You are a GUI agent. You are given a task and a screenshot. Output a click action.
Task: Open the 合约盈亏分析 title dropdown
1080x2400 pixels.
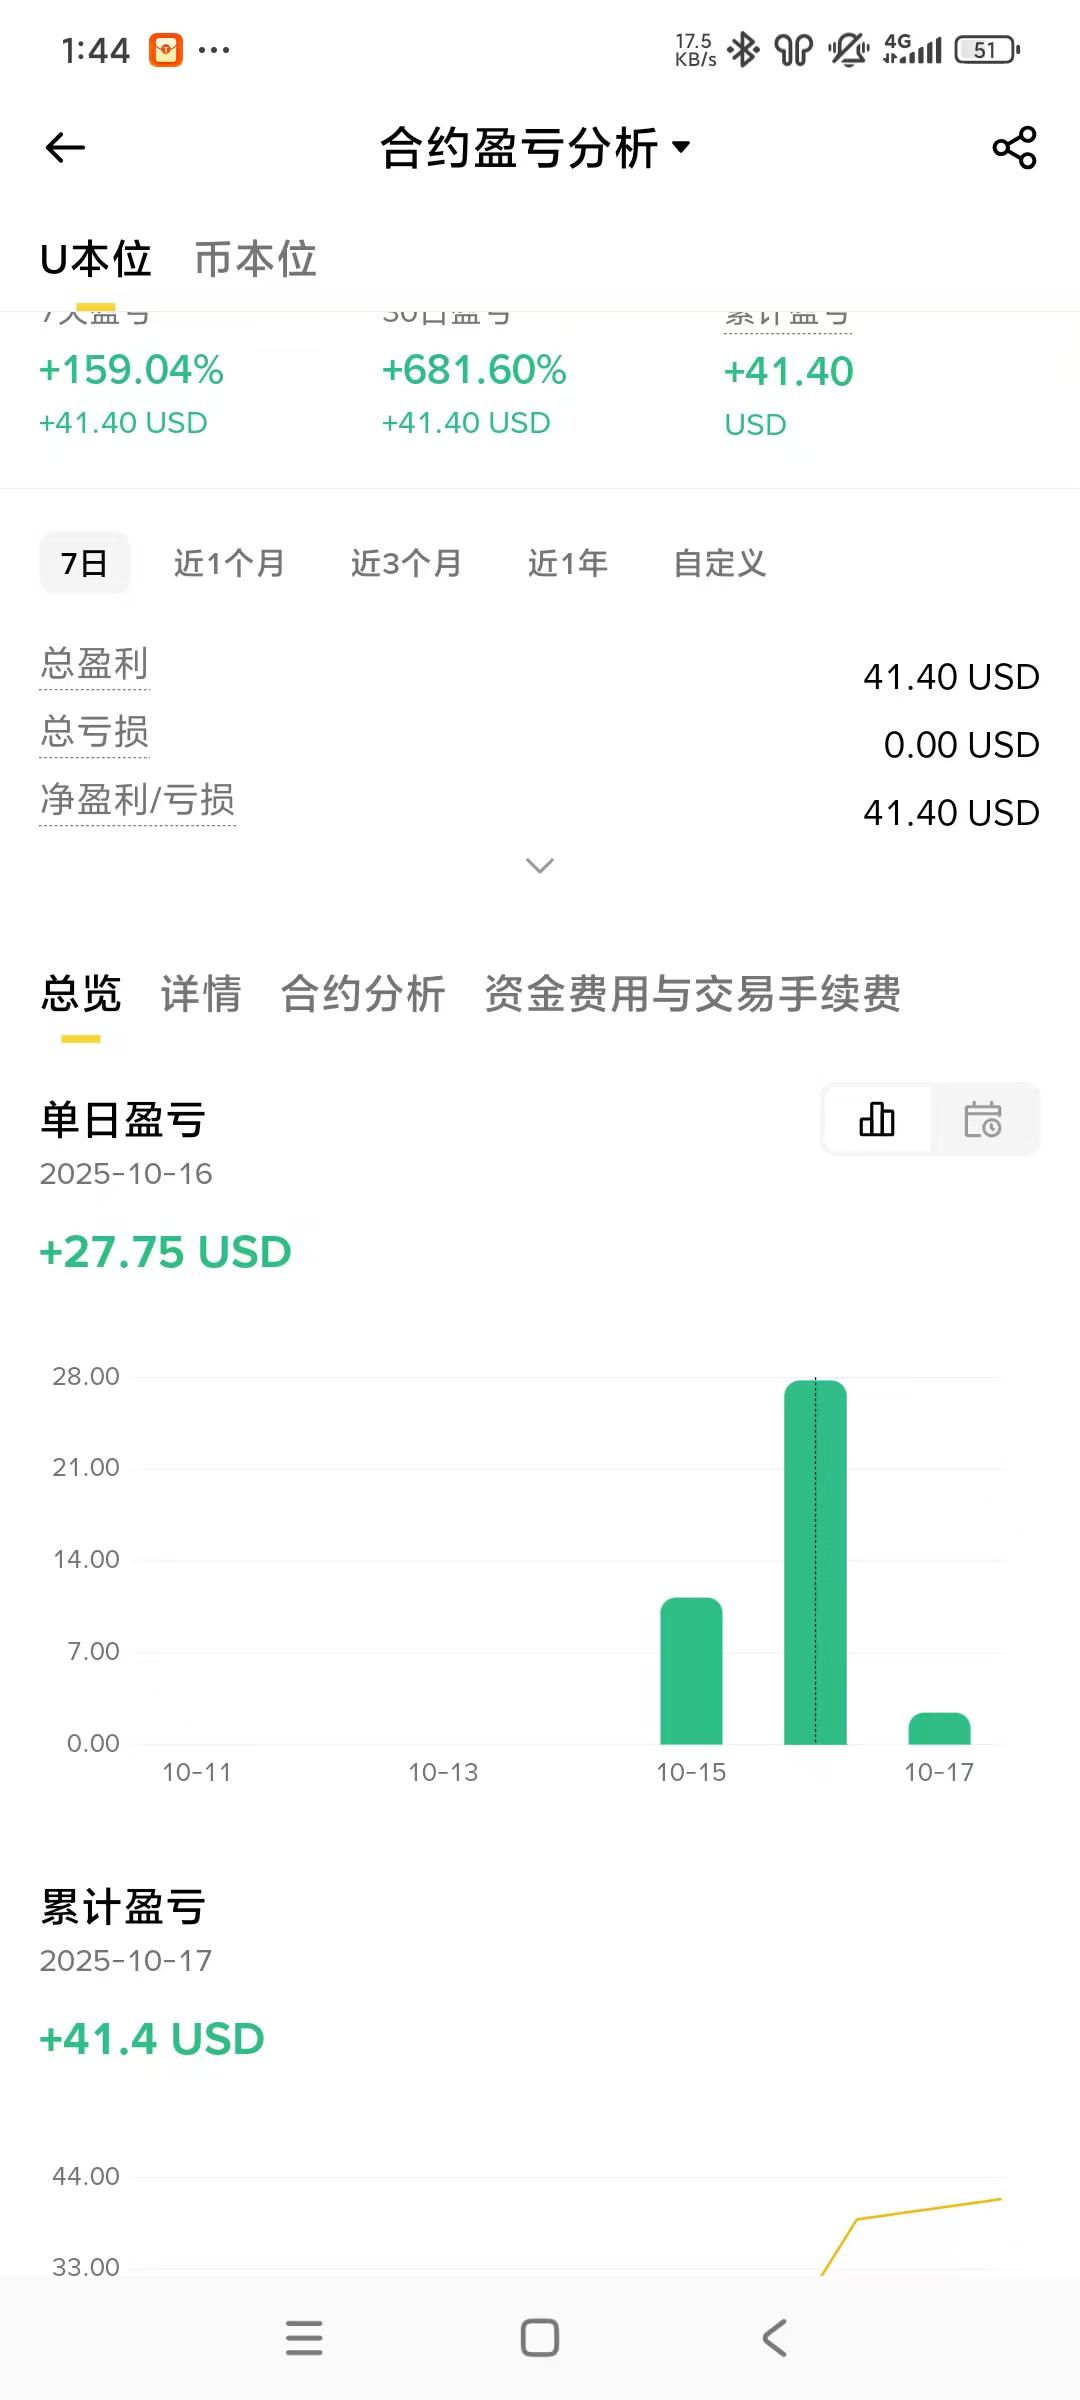(x=536, y=148)
